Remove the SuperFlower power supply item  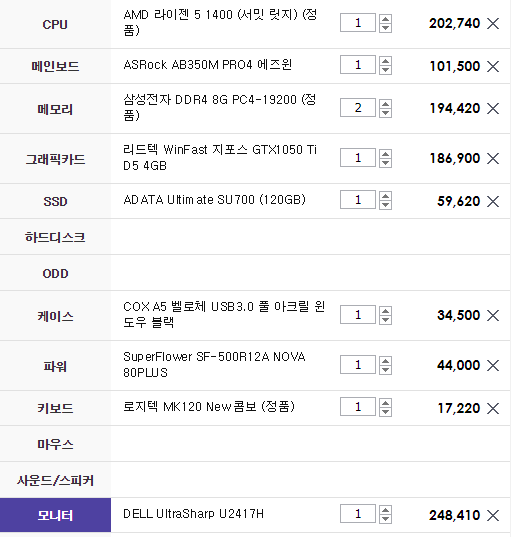coord(493,365)
